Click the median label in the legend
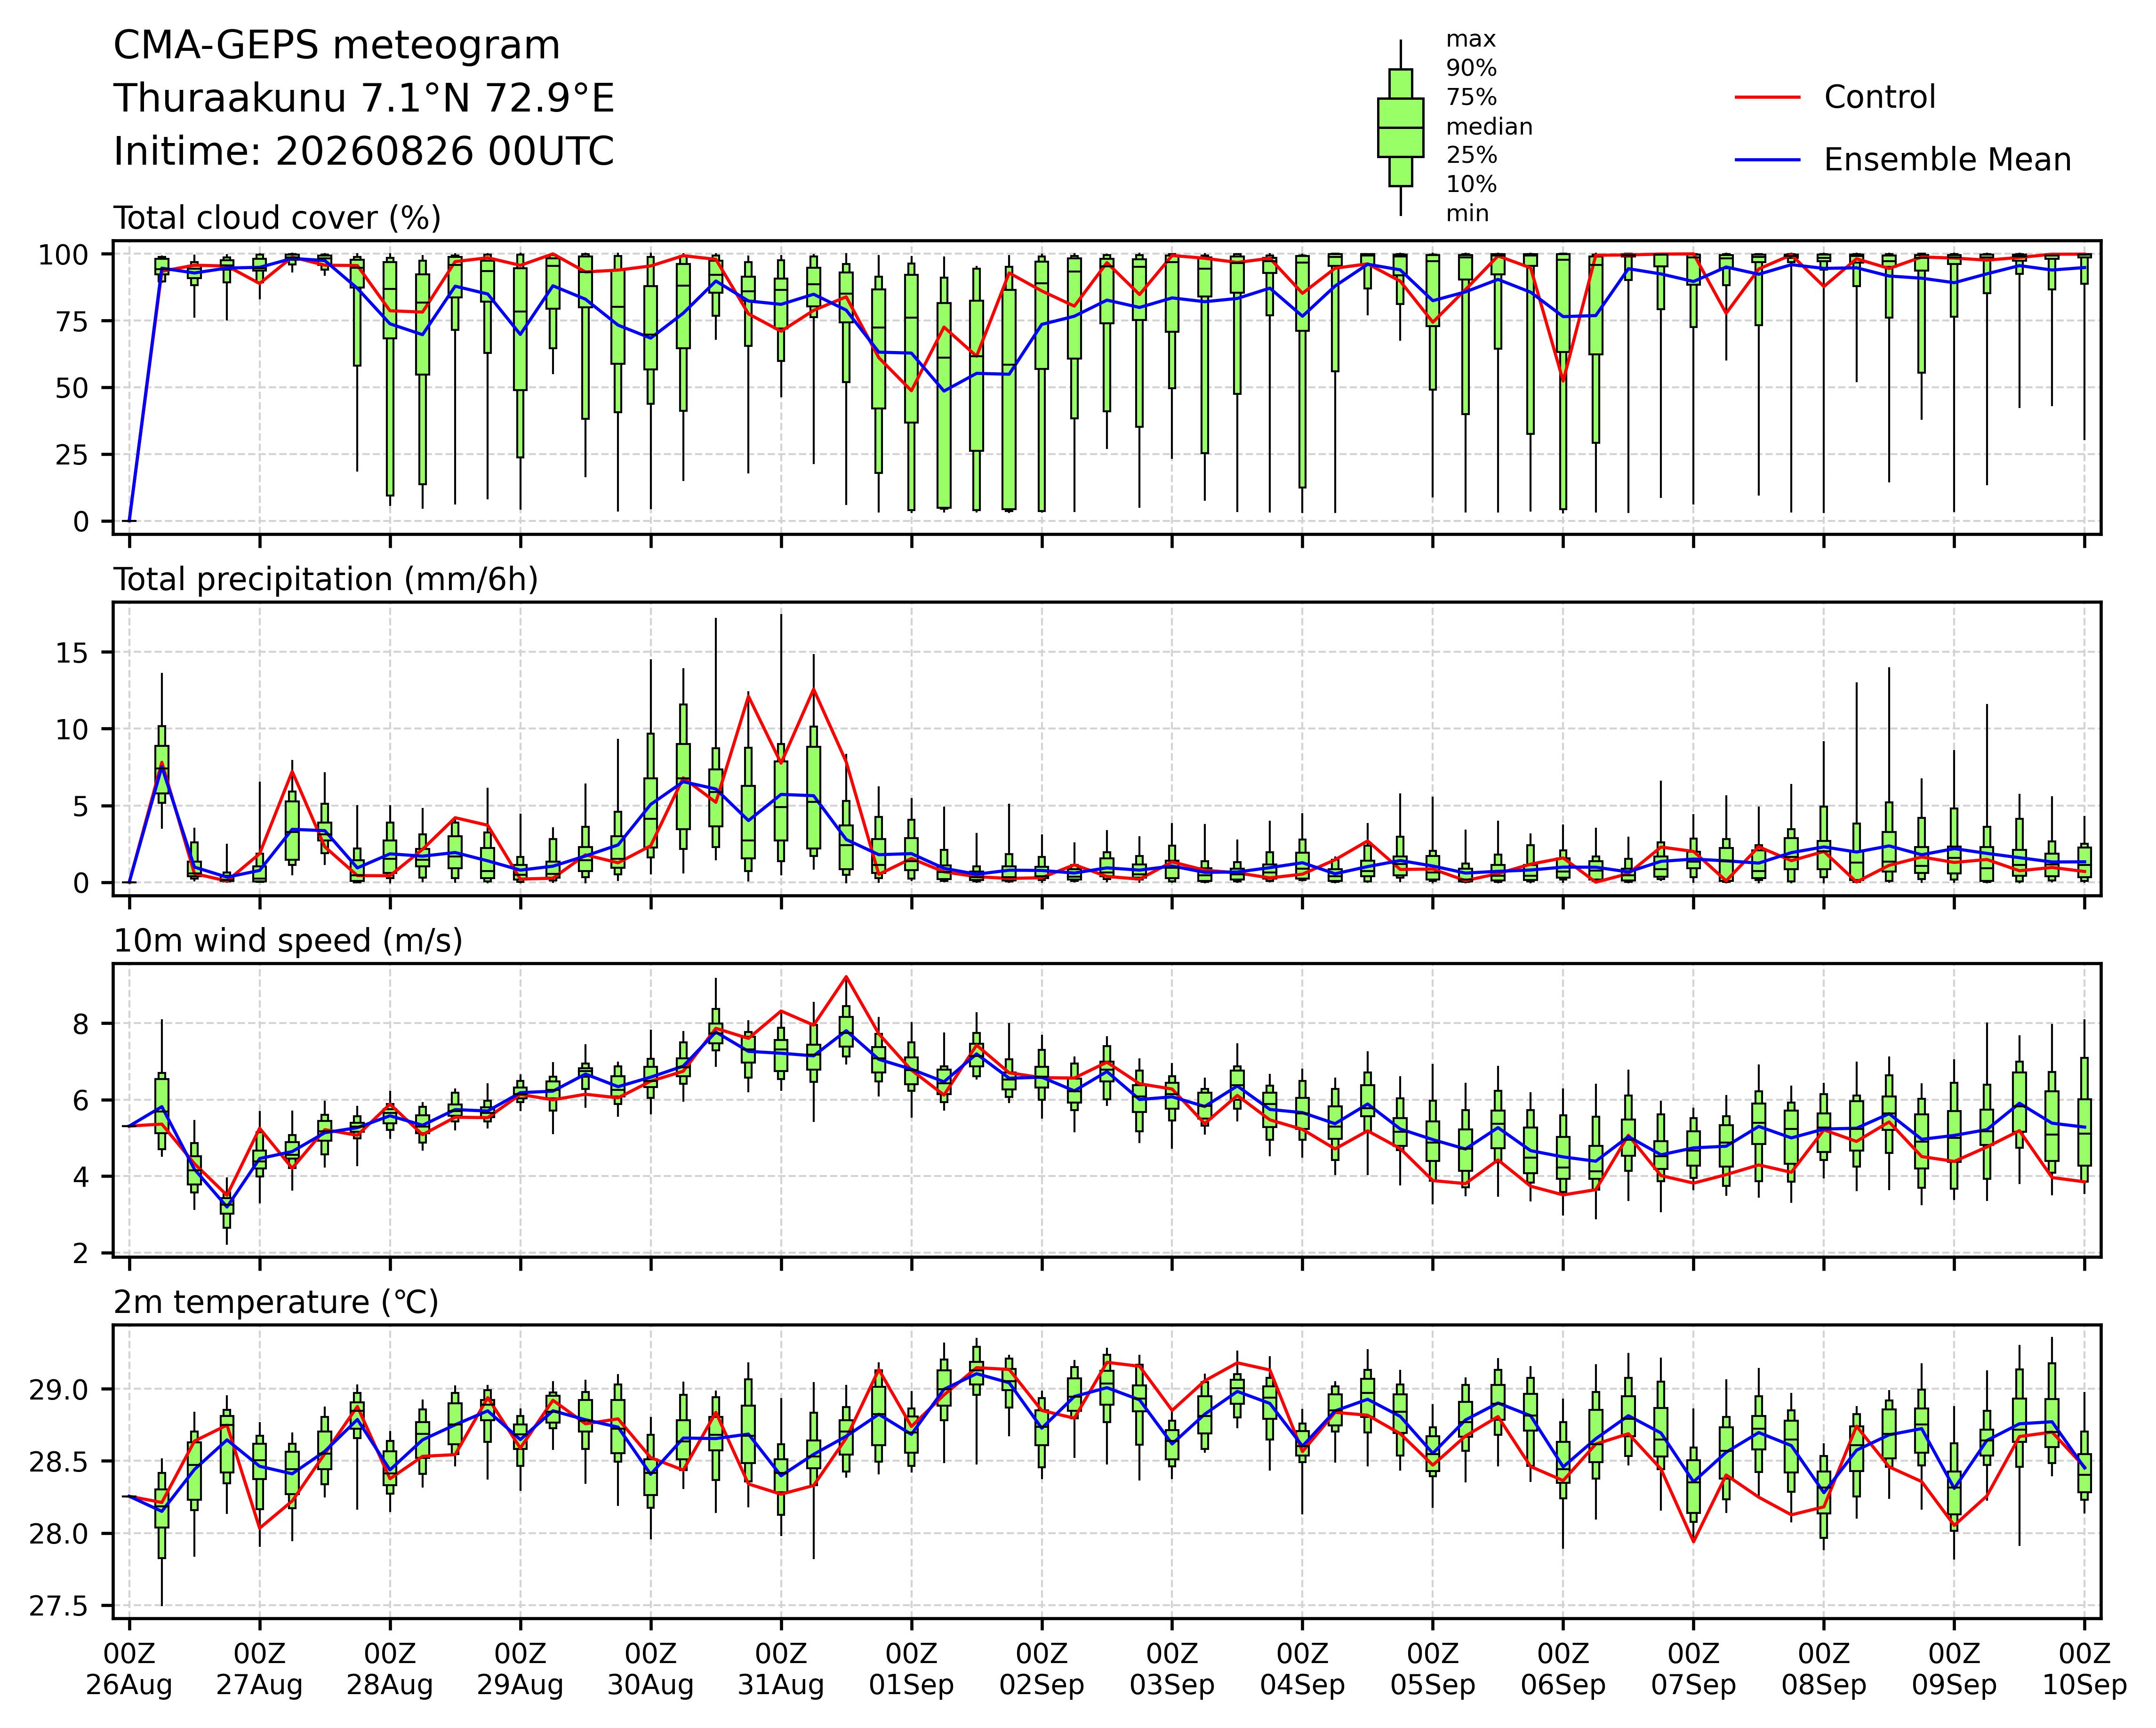Screen dimensions: 2156x1728 click(x=1489, y=127)
